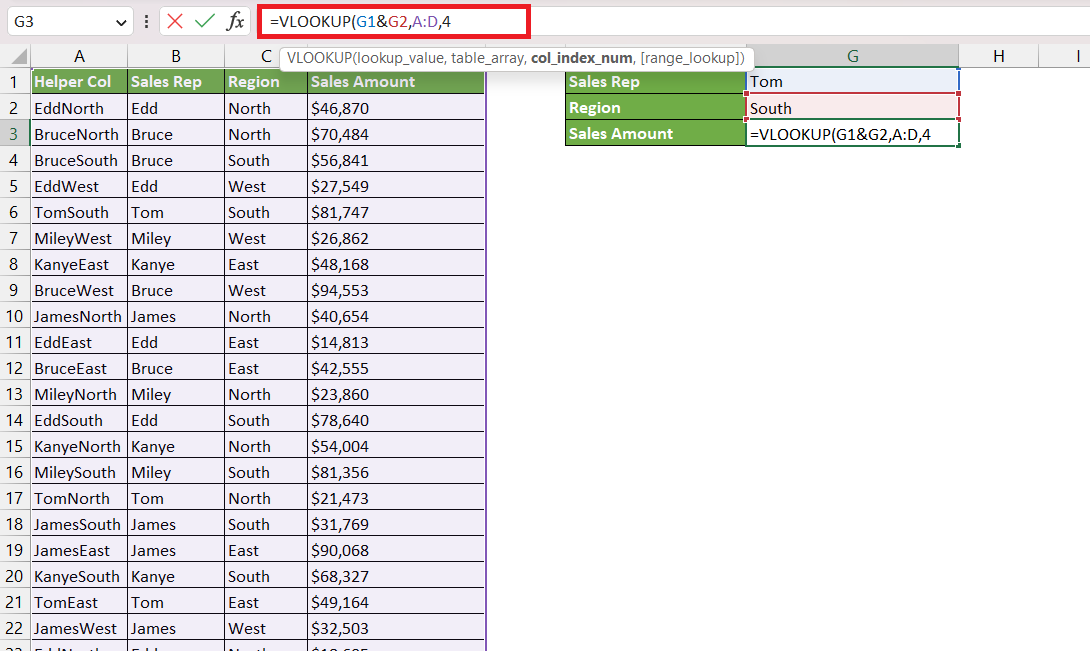Cancel the formula entry with X icon
1090x651 pixels.
click(x=174, y=22)
